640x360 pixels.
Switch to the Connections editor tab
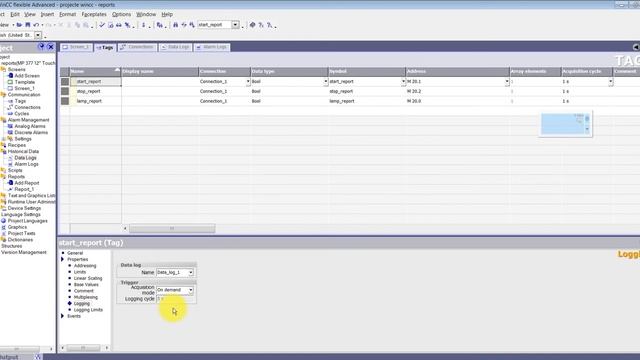(x=137, y=47)
